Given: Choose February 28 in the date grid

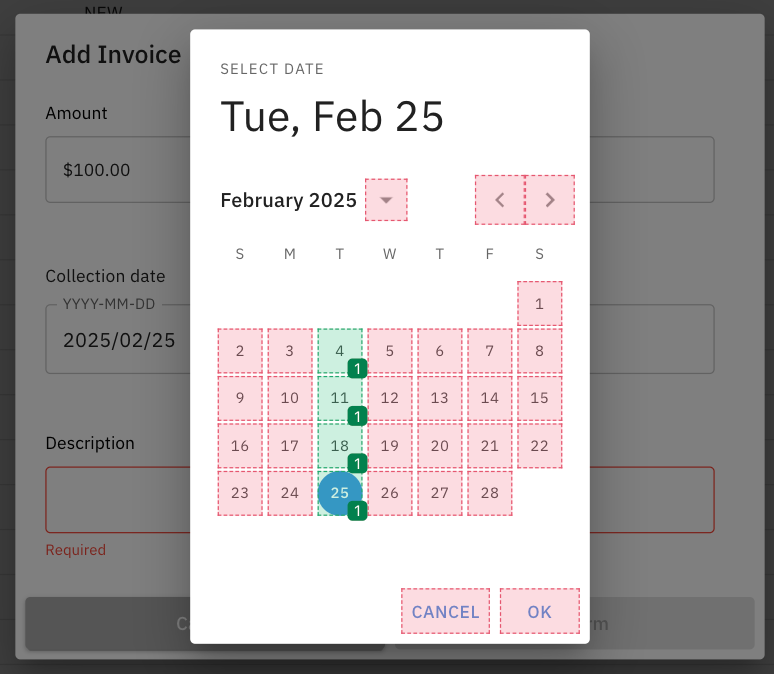Looking at the screenshot, I should coord(490,493).
